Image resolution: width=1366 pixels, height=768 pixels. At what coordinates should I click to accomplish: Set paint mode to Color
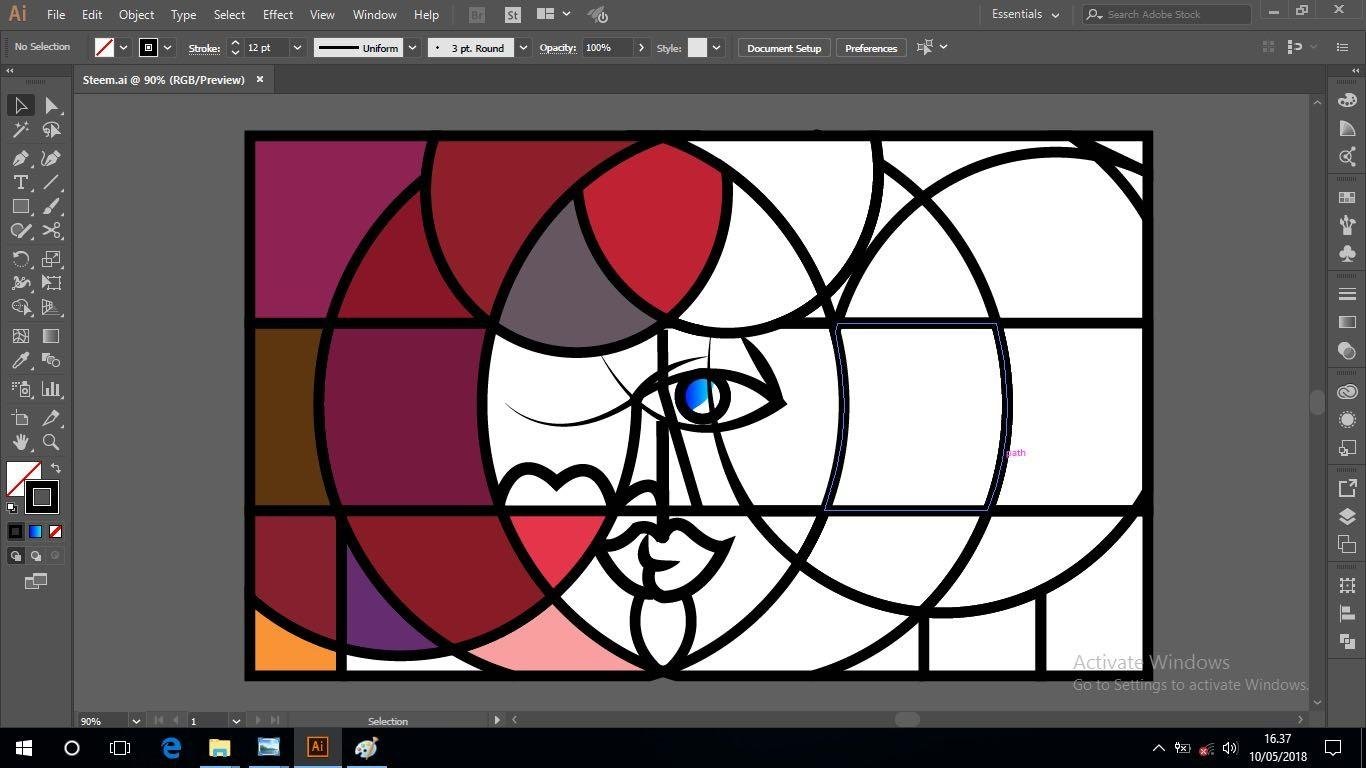pos(16,531)
